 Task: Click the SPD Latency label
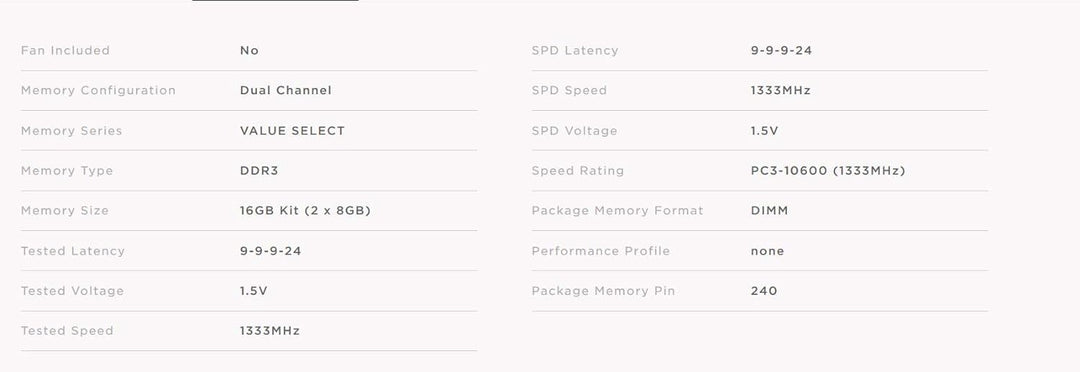coord(575,50)
